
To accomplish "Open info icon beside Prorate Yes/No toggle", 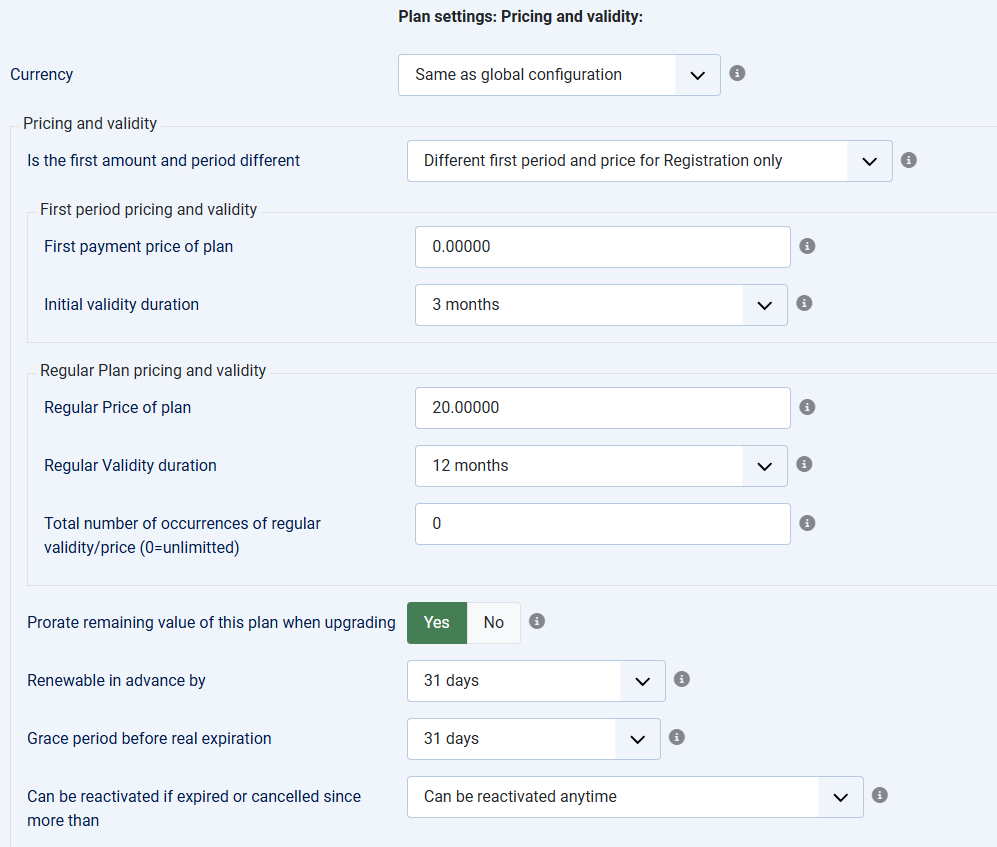I will click(537, 621).
